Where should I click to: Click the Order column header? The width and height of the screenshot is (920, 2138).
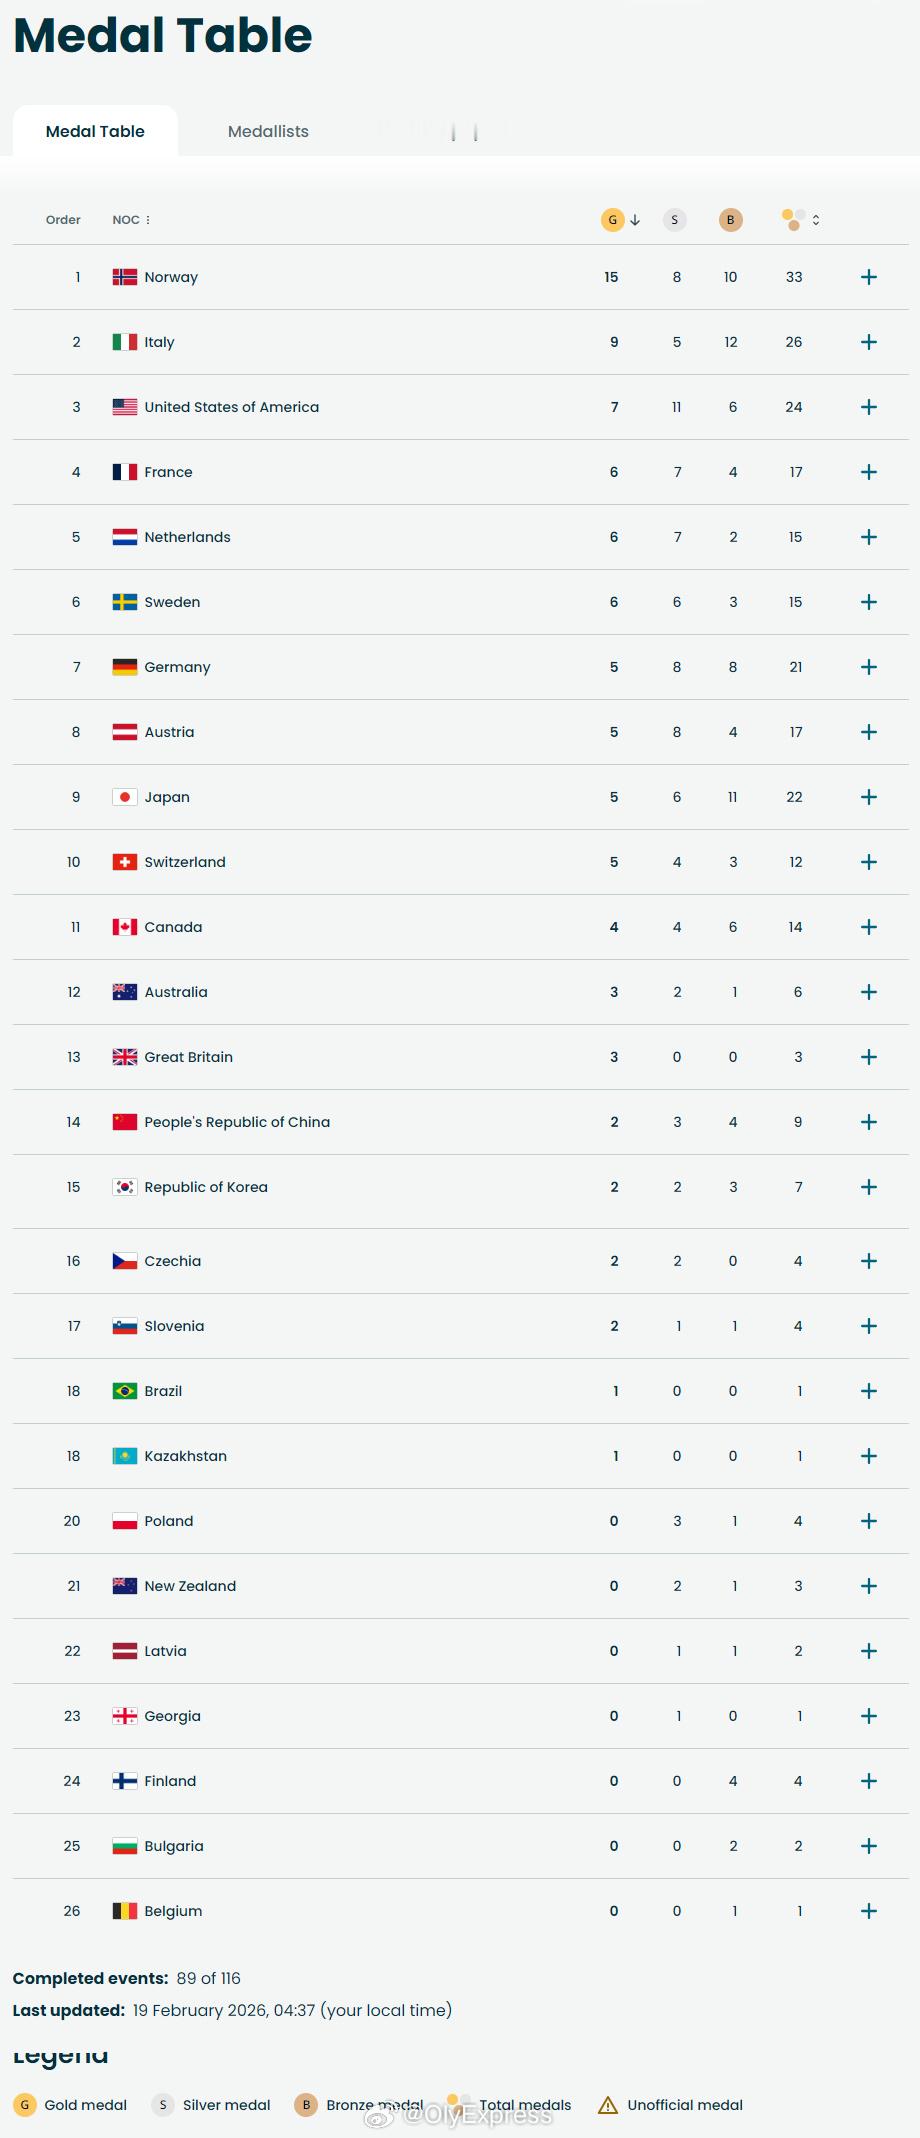(x=63, y=220)
